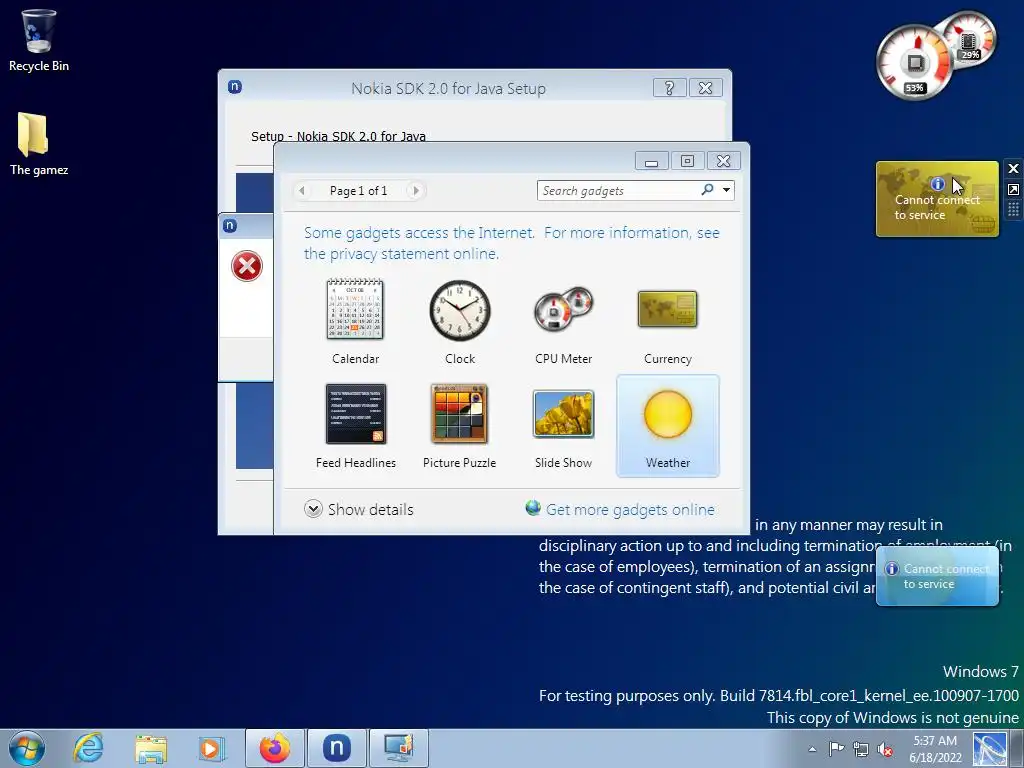Click the drag handle of Currency gadget
Screen dimensions: 1024x768
pos(1013,210)
